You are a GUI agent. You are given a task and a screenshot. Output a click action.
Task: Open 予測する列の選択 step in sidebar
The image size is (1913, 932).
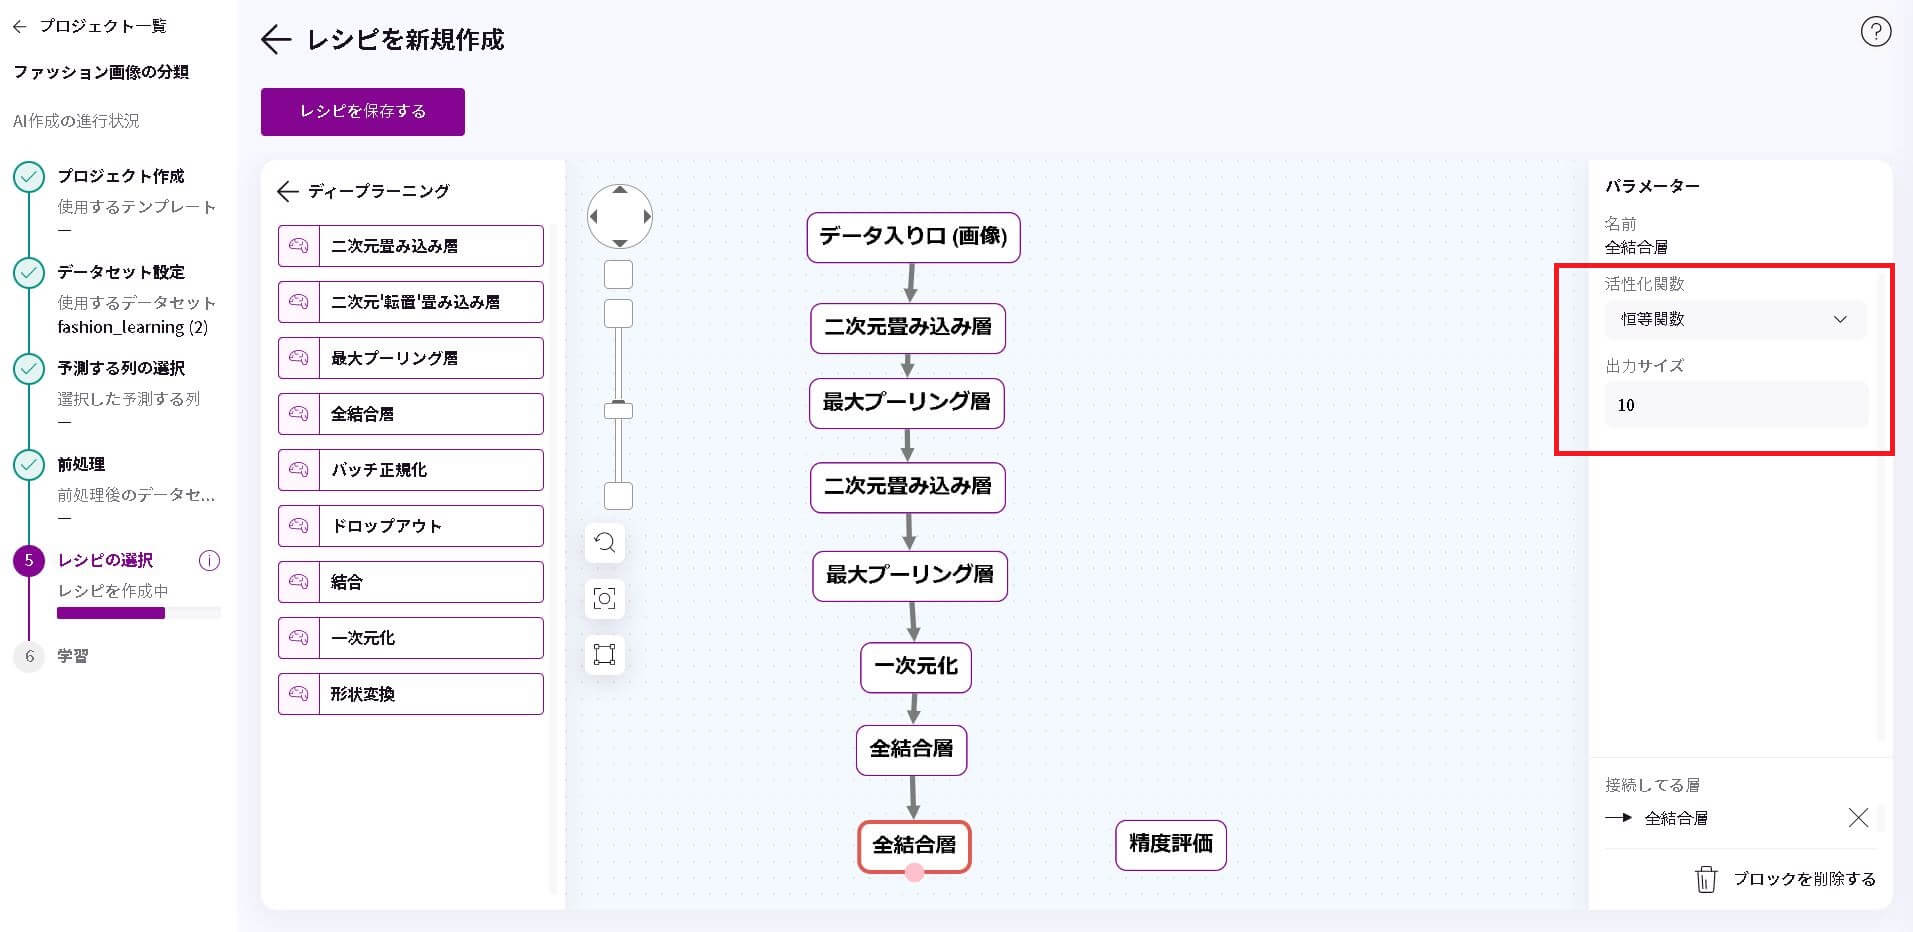click(121, 368)
